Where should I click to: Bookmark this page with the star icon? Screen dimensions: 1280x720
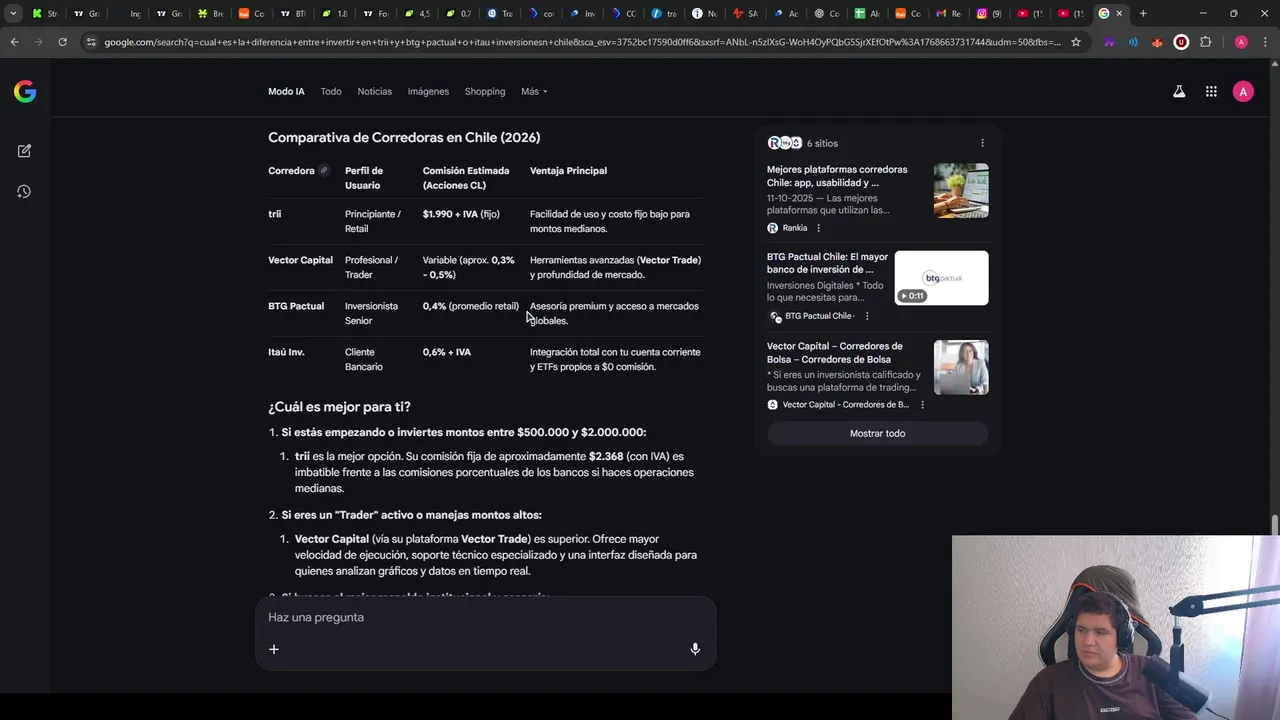[x=1076, y=42]
